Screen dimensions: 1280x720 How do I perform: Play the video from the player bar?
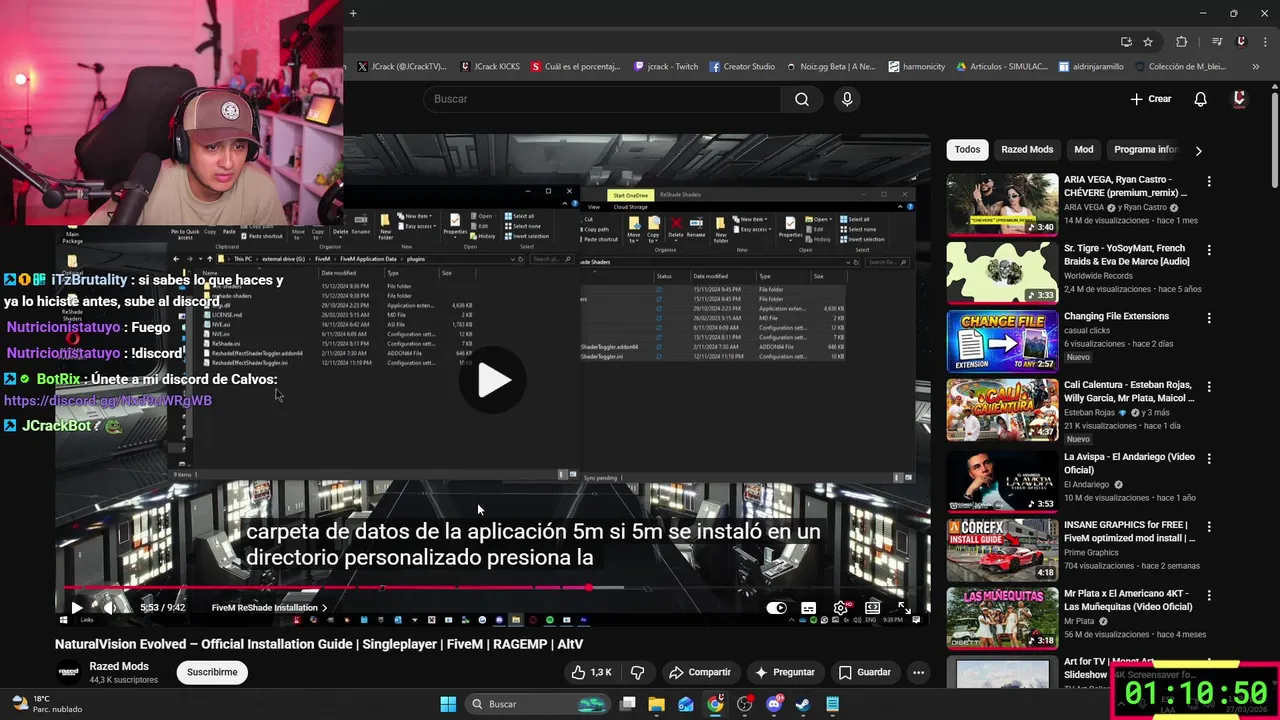coord(77,607)
